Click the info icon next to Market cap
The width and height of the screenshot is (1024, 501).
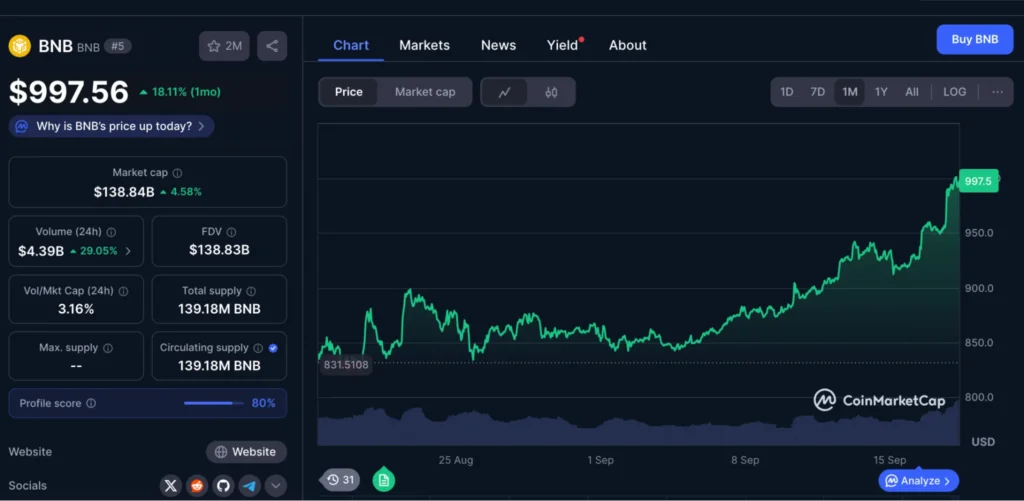click(178, 173)
